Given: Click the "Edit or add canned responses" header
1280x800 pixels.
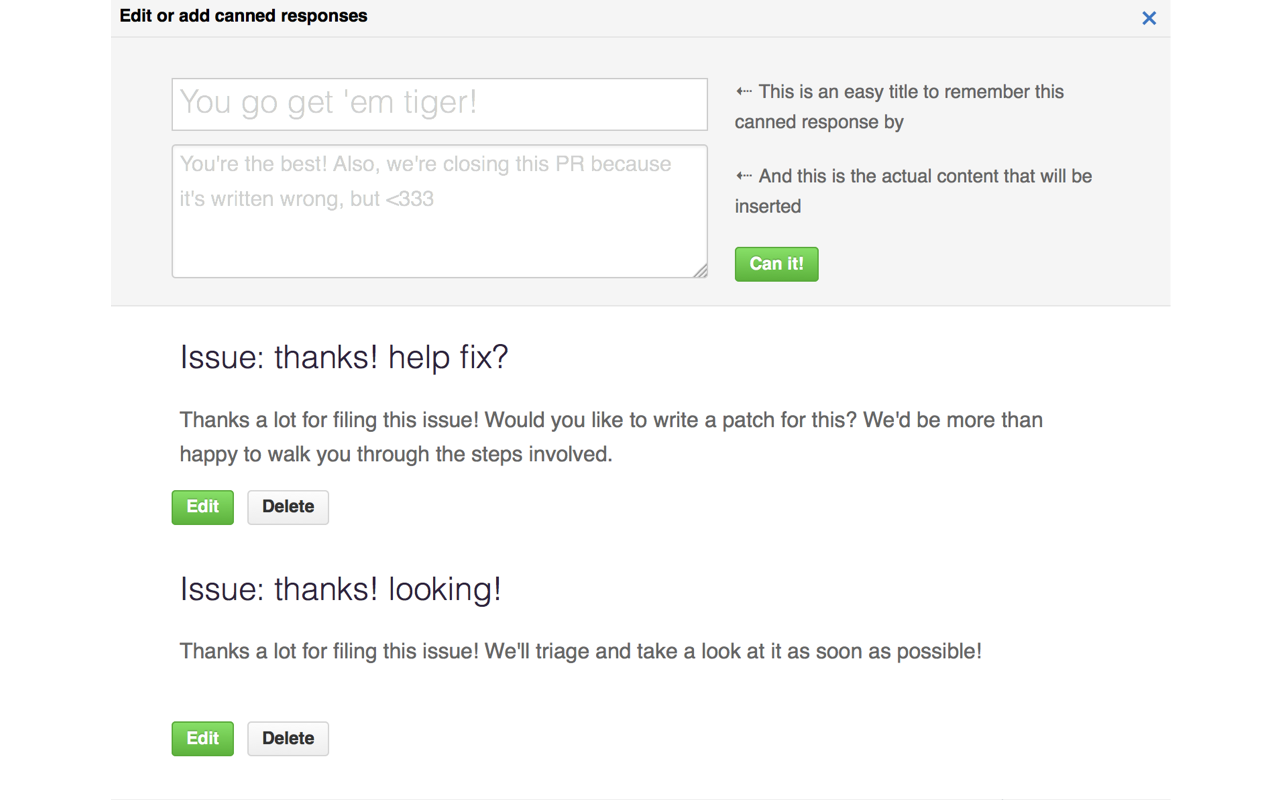Looking at the screenshot, I should 243,16.
